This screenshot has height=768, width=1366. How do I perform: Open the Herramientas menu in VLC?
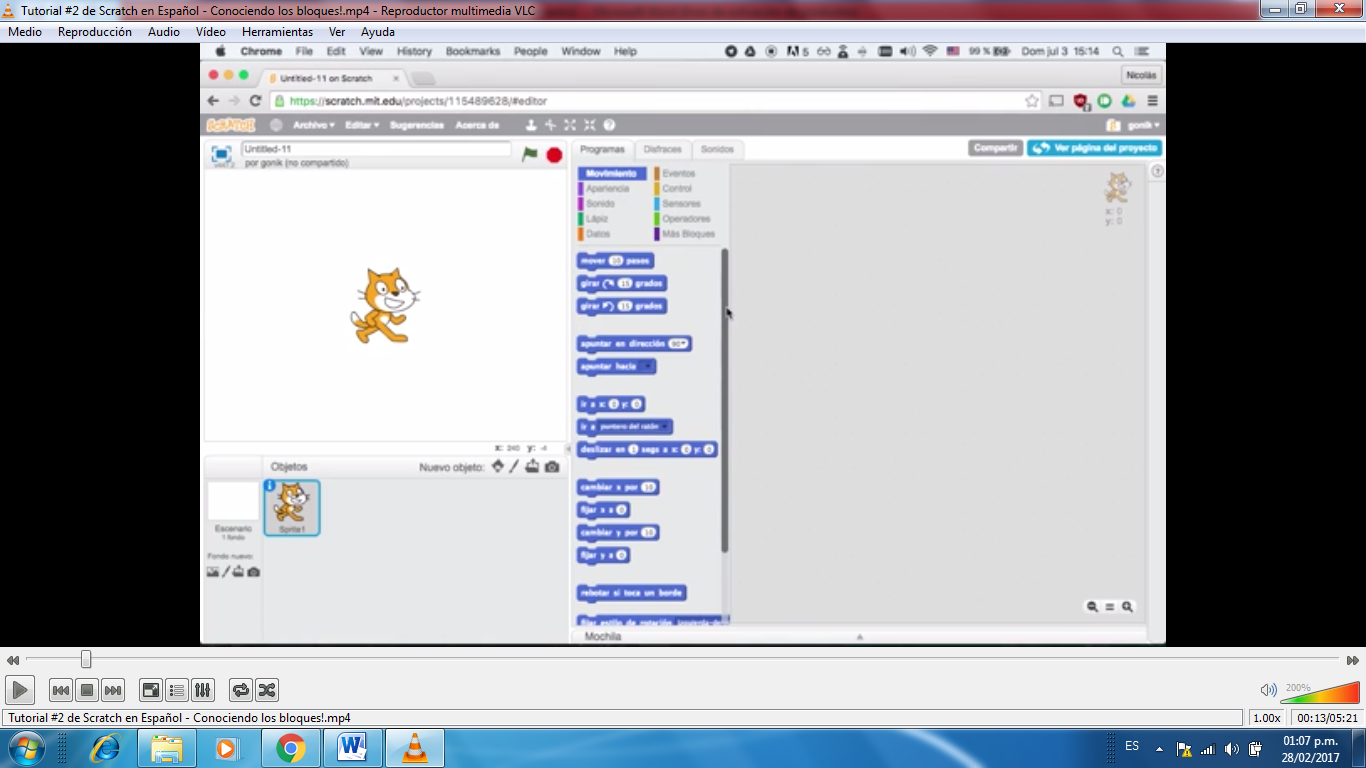click(x=277, y=31)
